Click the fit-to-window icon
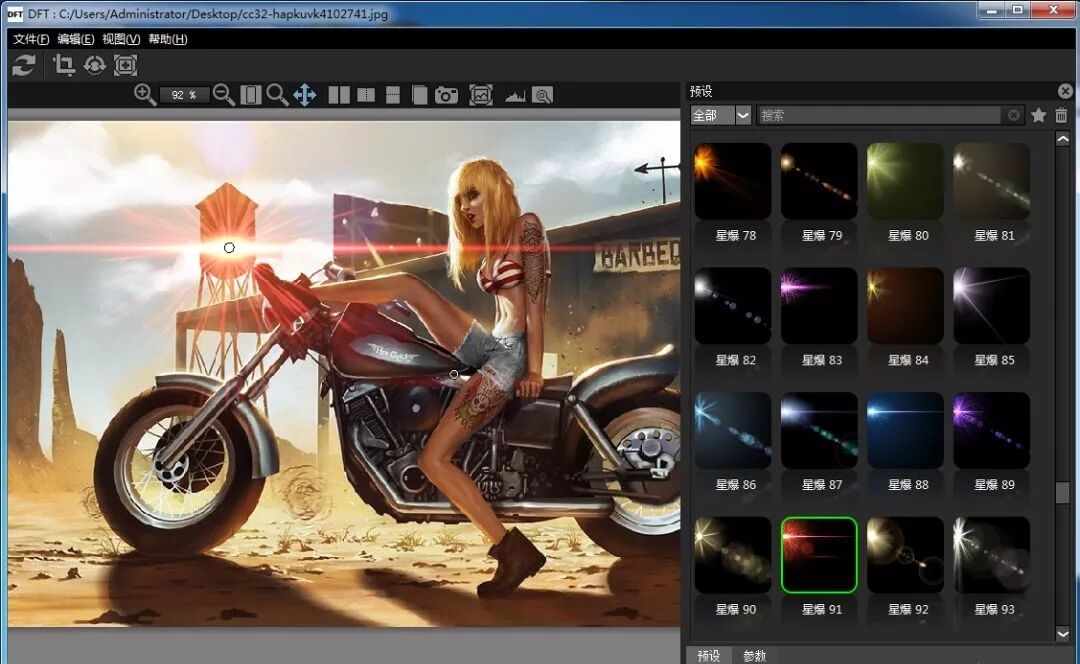Screen dimensions: 1080x664 251,95
